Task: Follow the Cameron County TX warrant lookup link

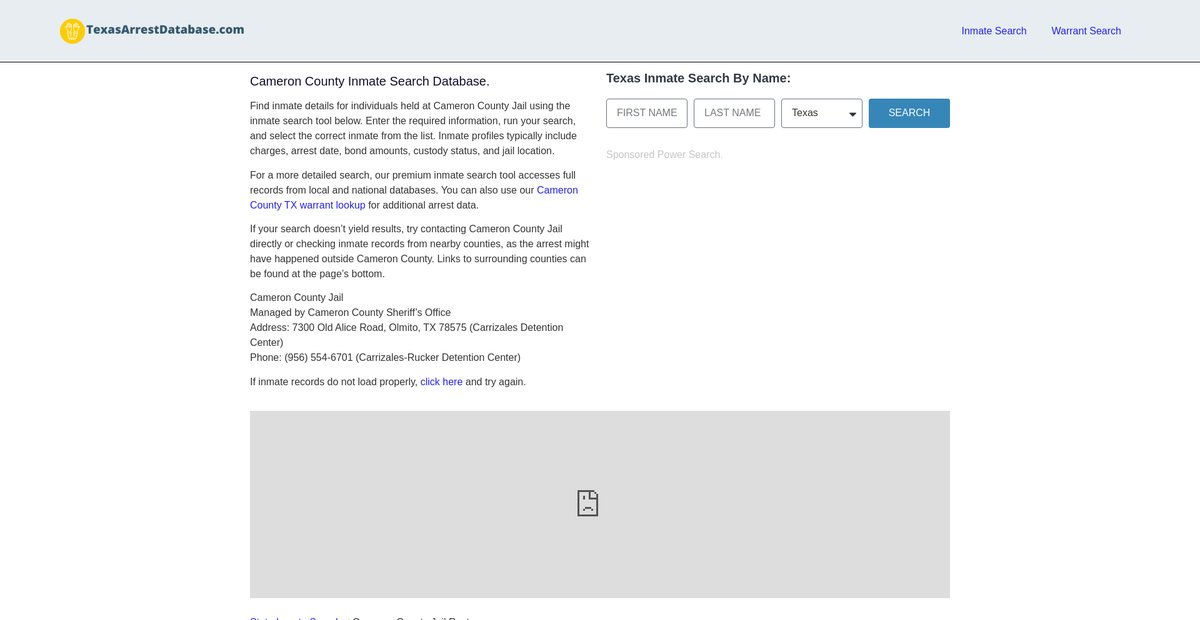Action: (414, 197)
